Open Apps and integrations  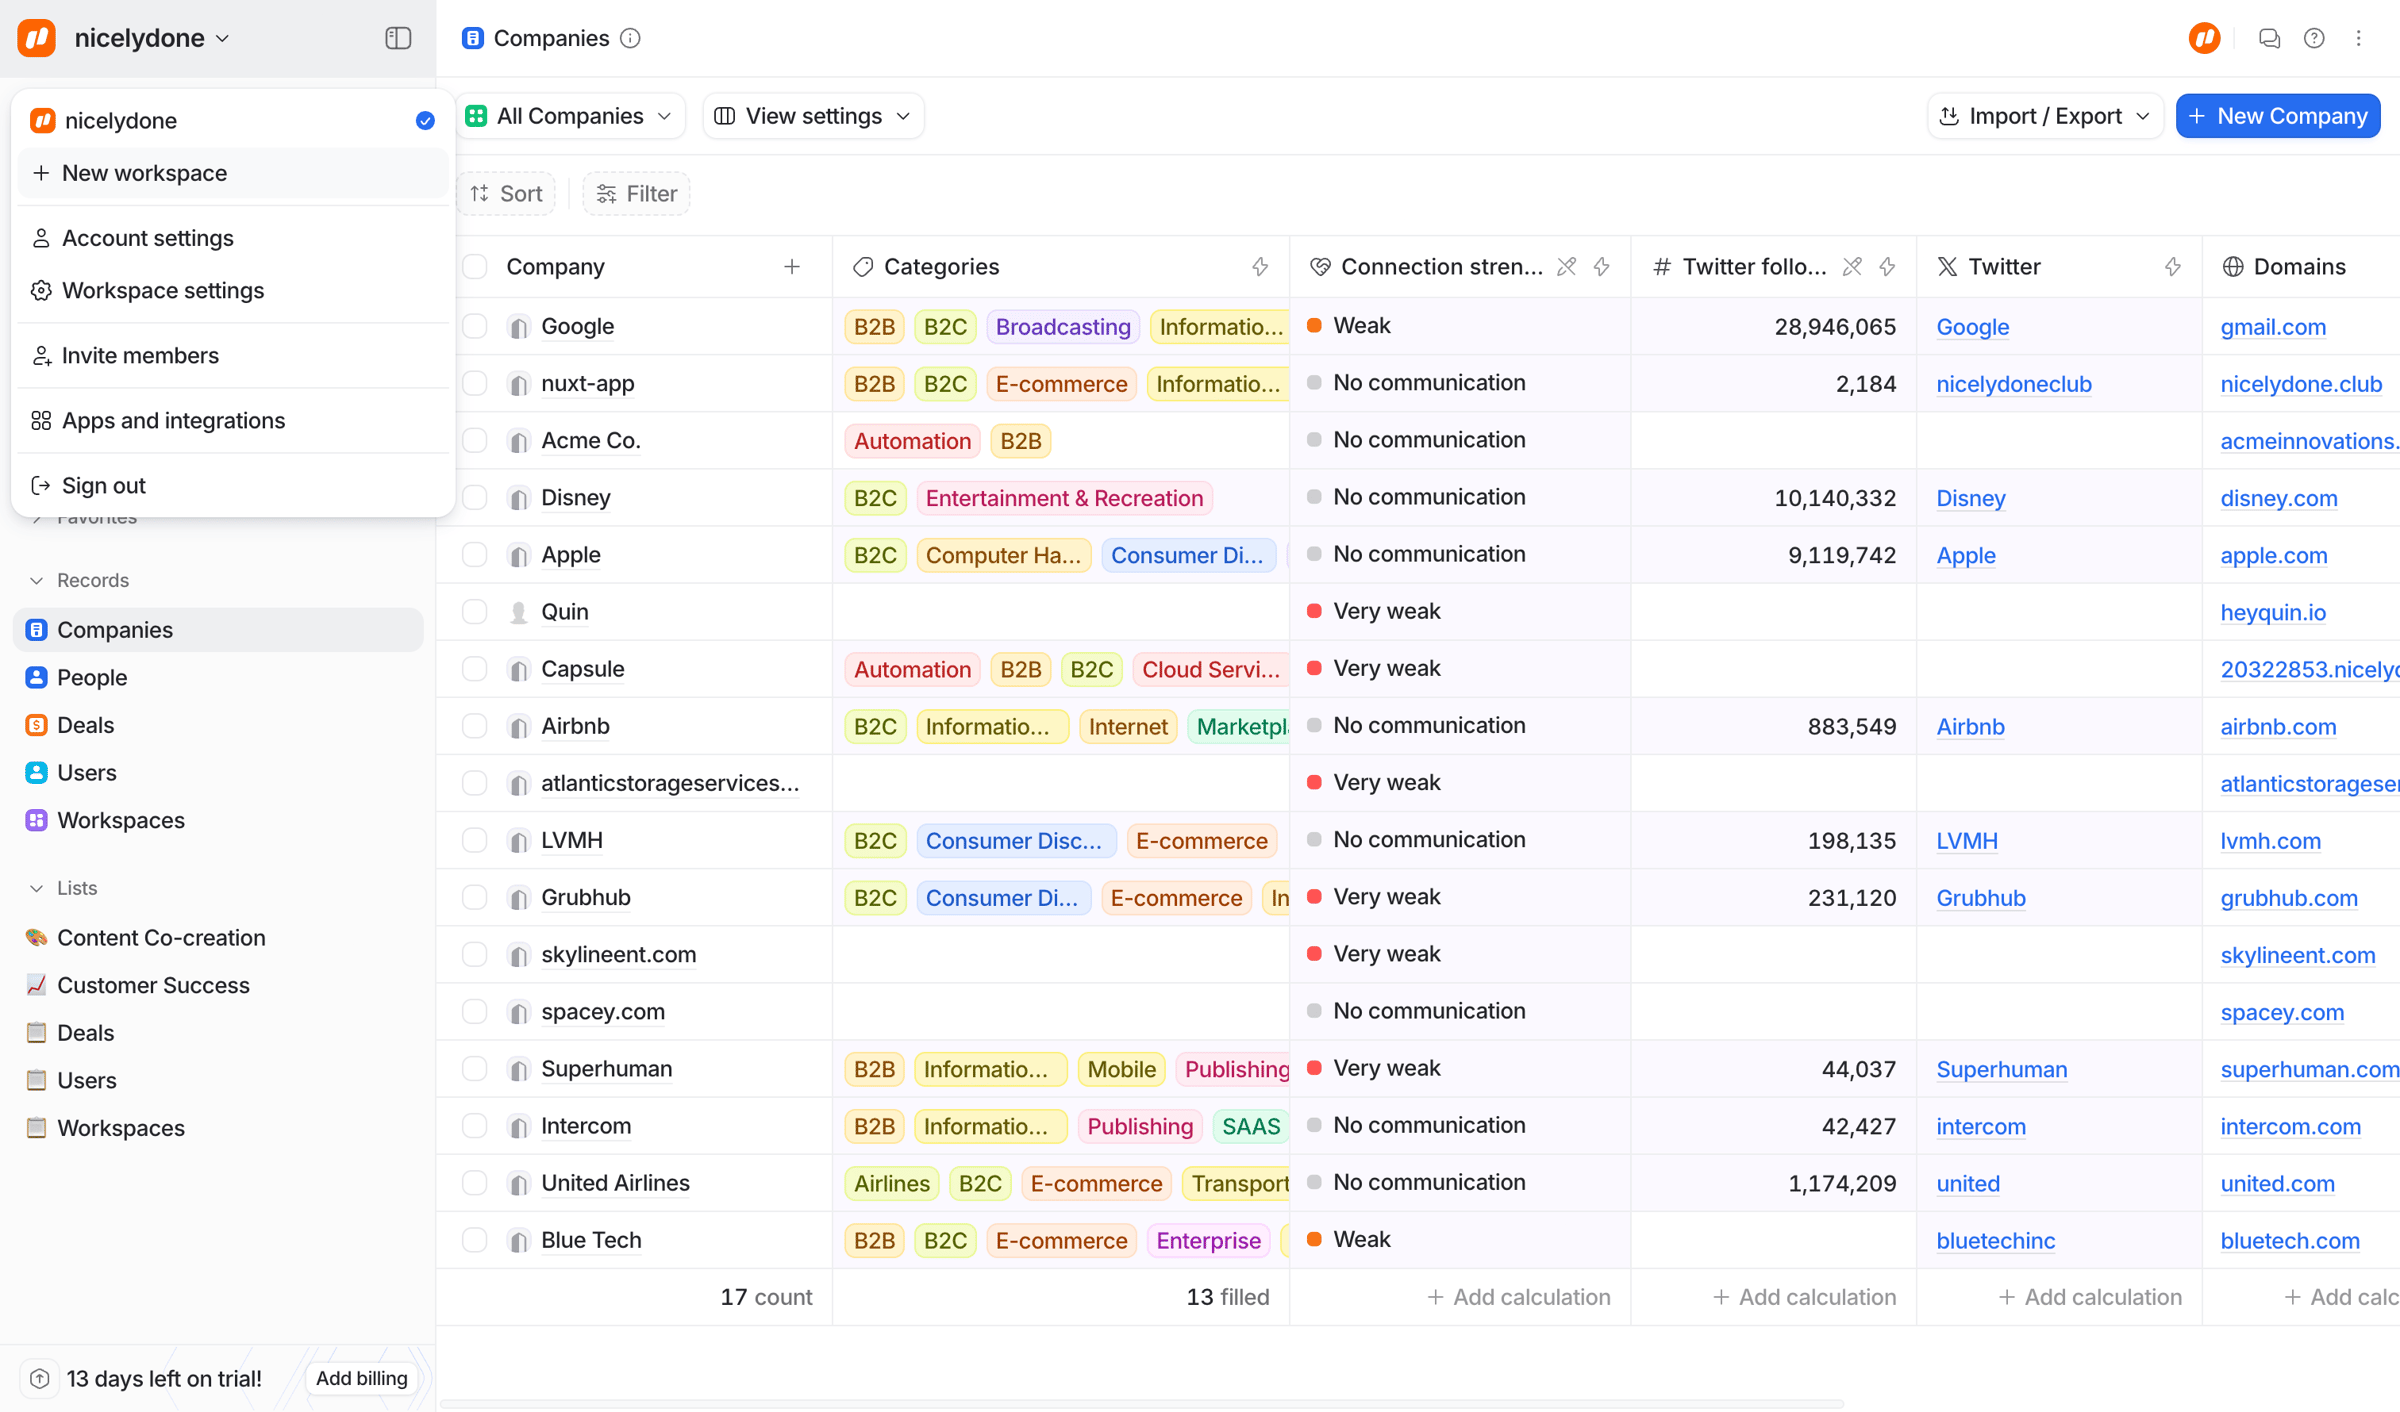click(232, 421)
